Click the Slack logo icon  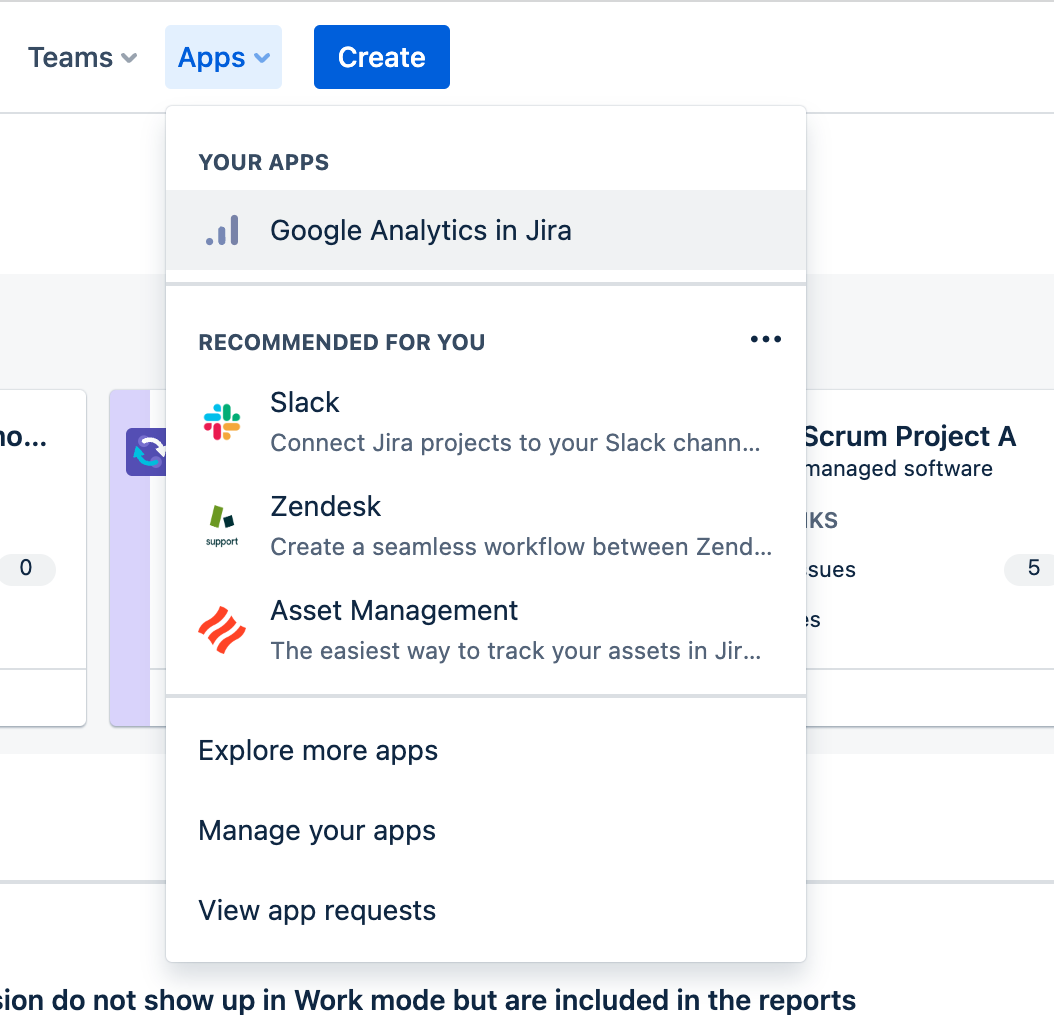(222, 422)
